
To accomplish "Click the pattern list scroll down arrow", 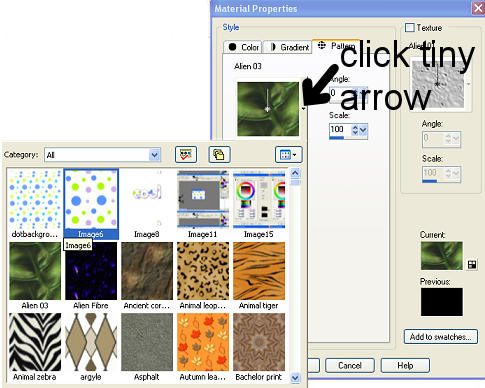I will pos(295,378).
